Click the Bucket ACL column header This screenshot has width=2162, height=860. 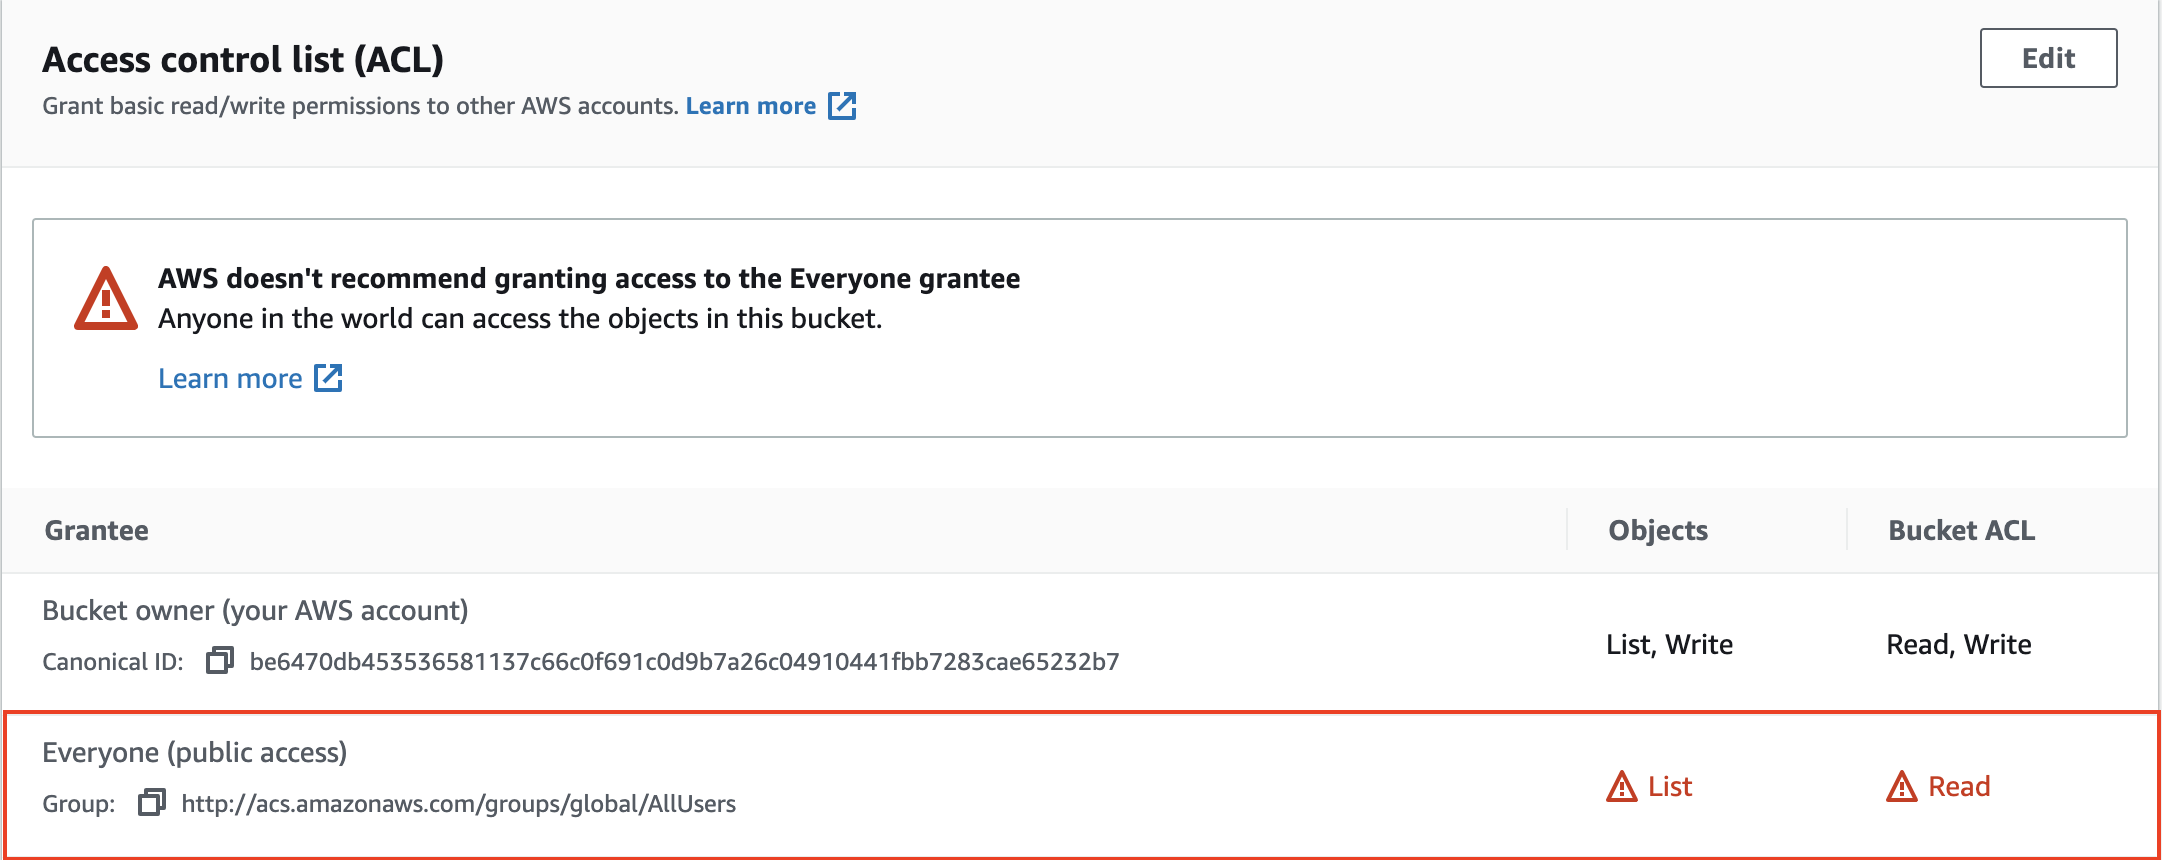pos(1961,530)
